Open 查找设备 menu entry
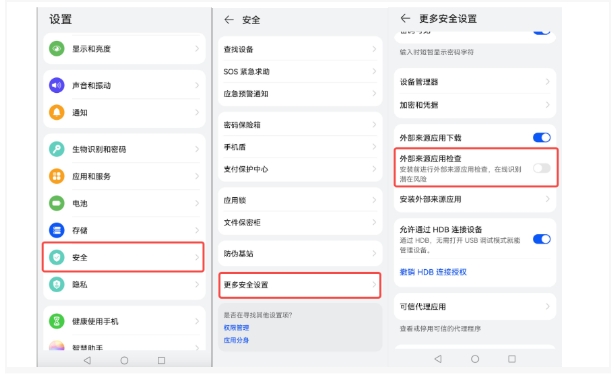The height and width of the screenshot is (374, 616). pos(300,49)
